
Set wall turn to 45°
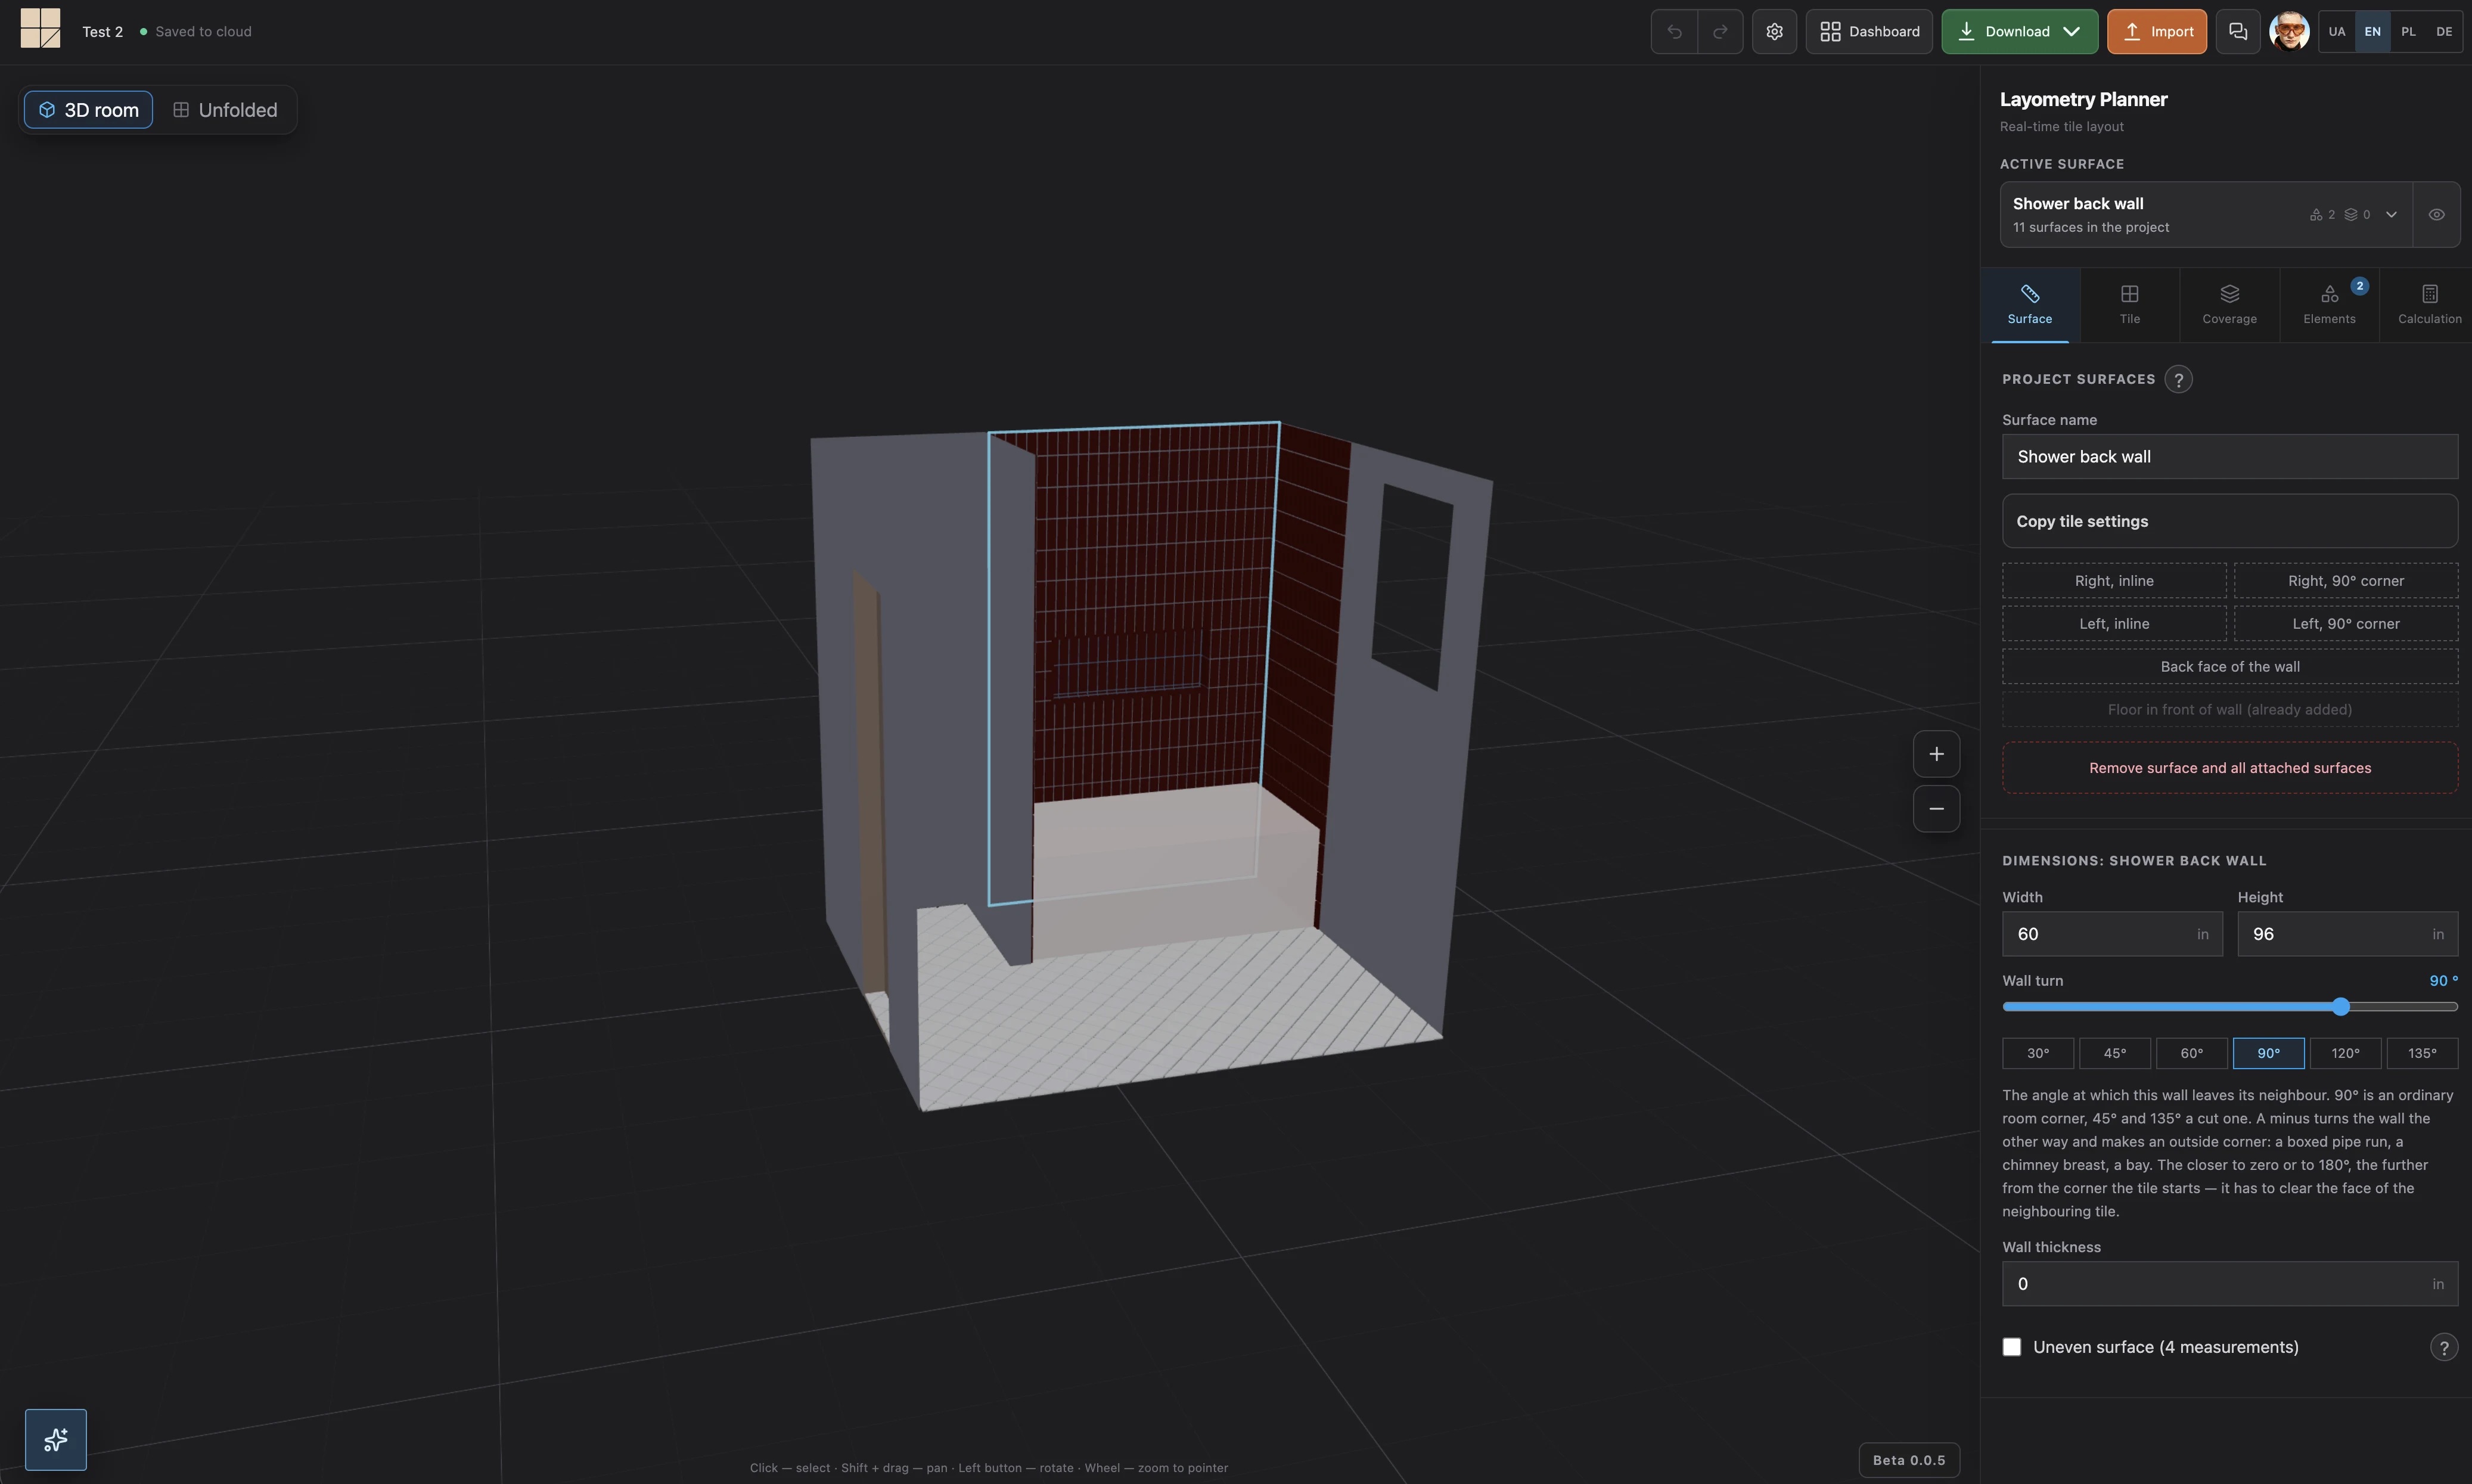2115,1053
